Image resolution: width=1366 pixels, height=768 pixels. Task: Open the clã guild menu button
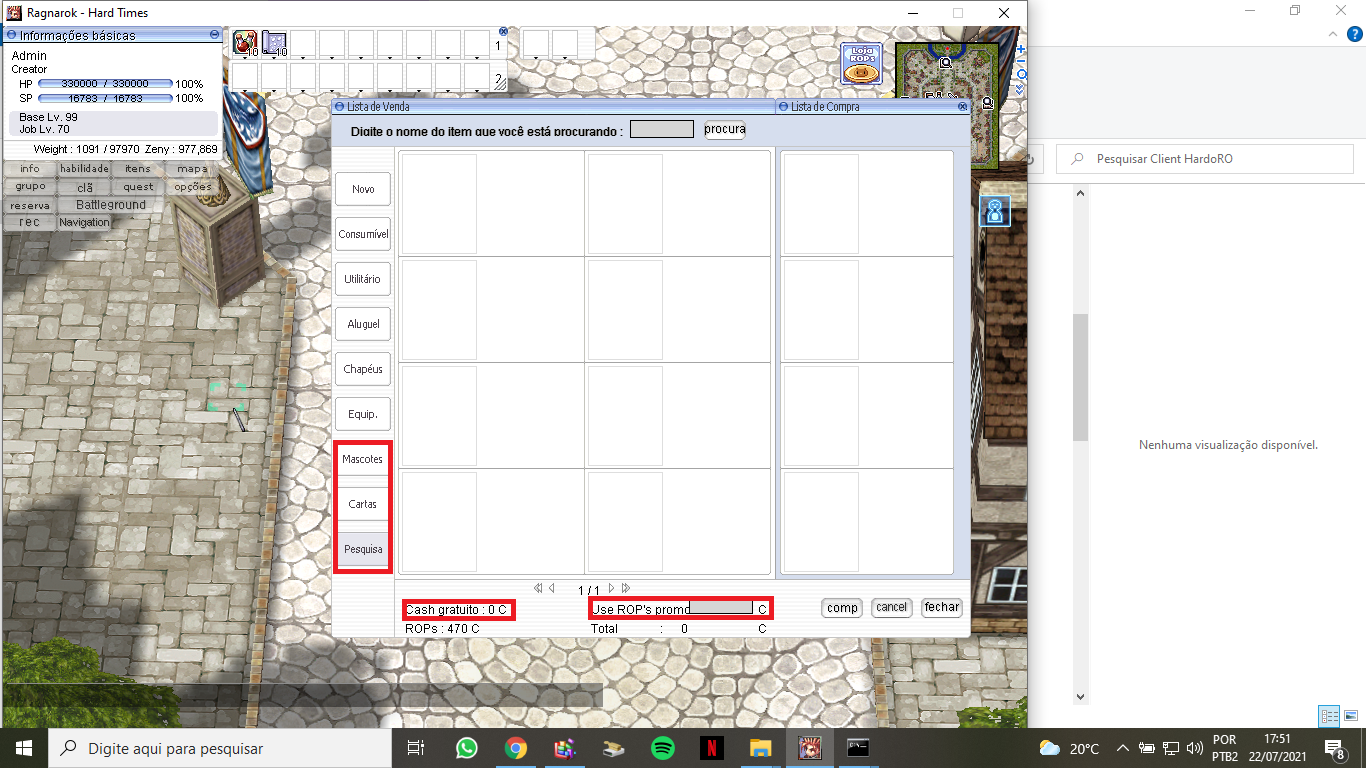point(84,187)
